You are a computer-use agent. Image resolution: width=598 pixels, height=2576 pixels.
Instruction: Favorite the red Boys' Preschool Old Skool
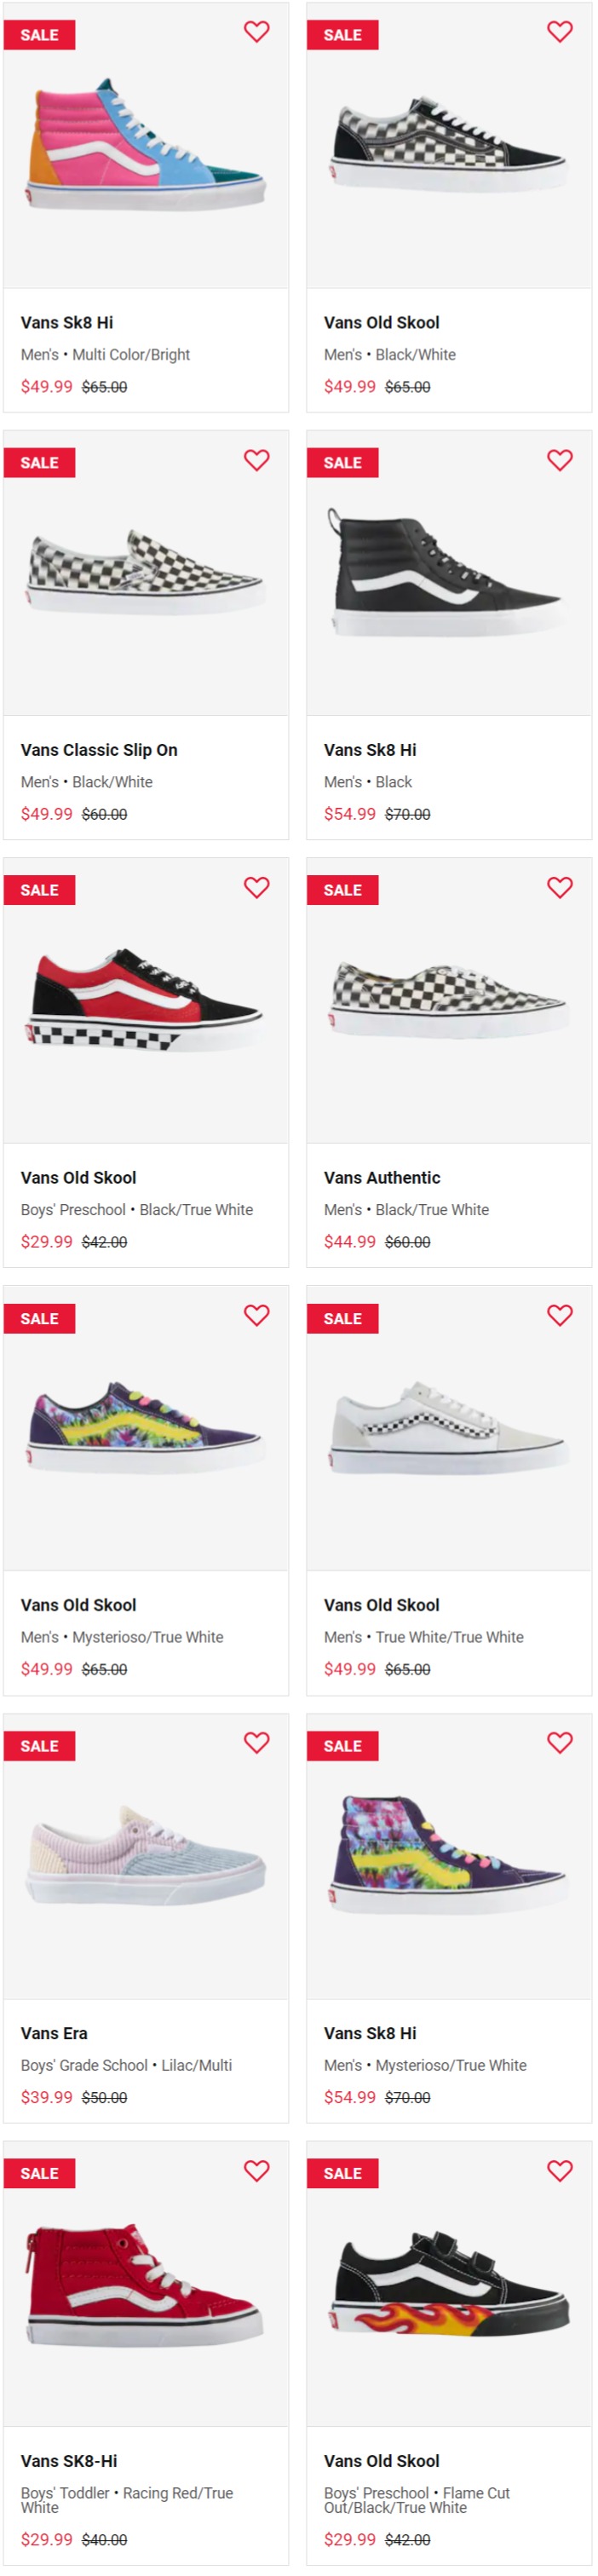[257, 888]
